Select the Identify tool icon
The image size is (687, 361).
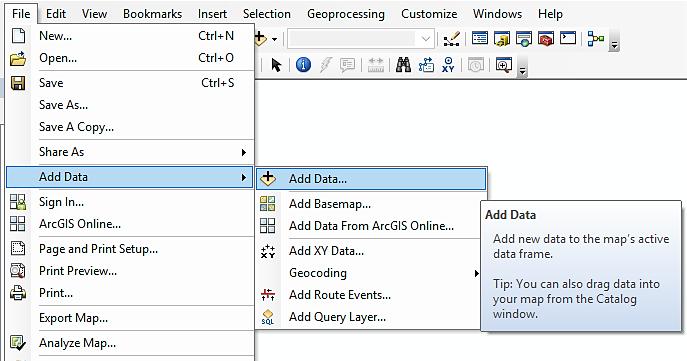tap(303, 65)
